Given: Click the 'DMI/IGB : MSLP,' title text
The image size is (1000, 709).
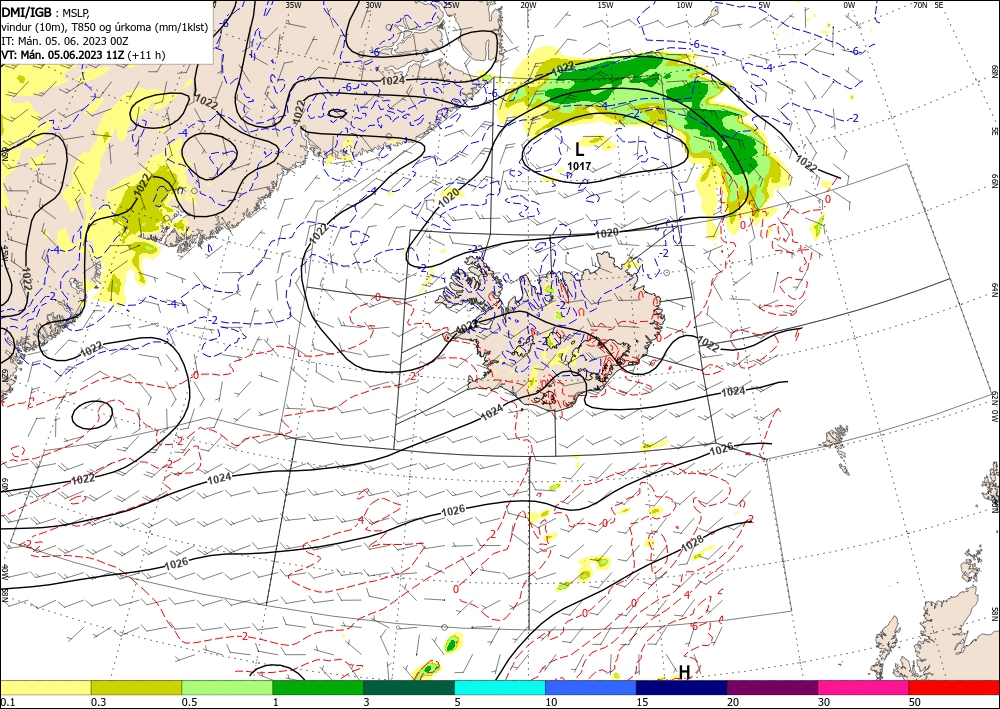Looking at the screenshot, I should pos(45,11).
